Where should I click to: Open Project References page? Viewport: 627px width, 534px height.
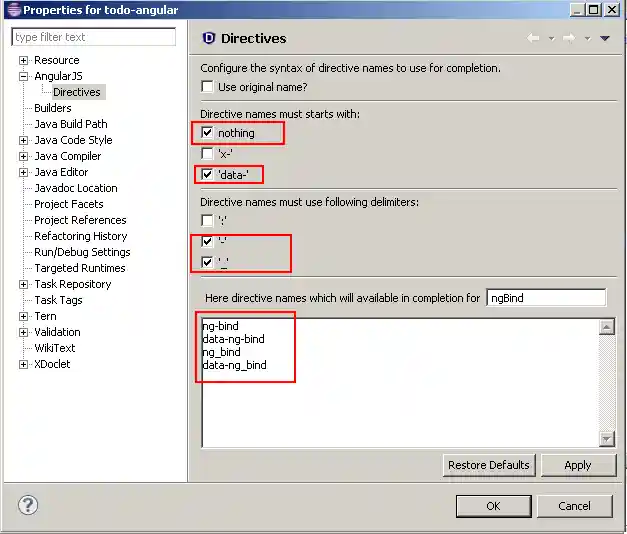pos(80,220)
